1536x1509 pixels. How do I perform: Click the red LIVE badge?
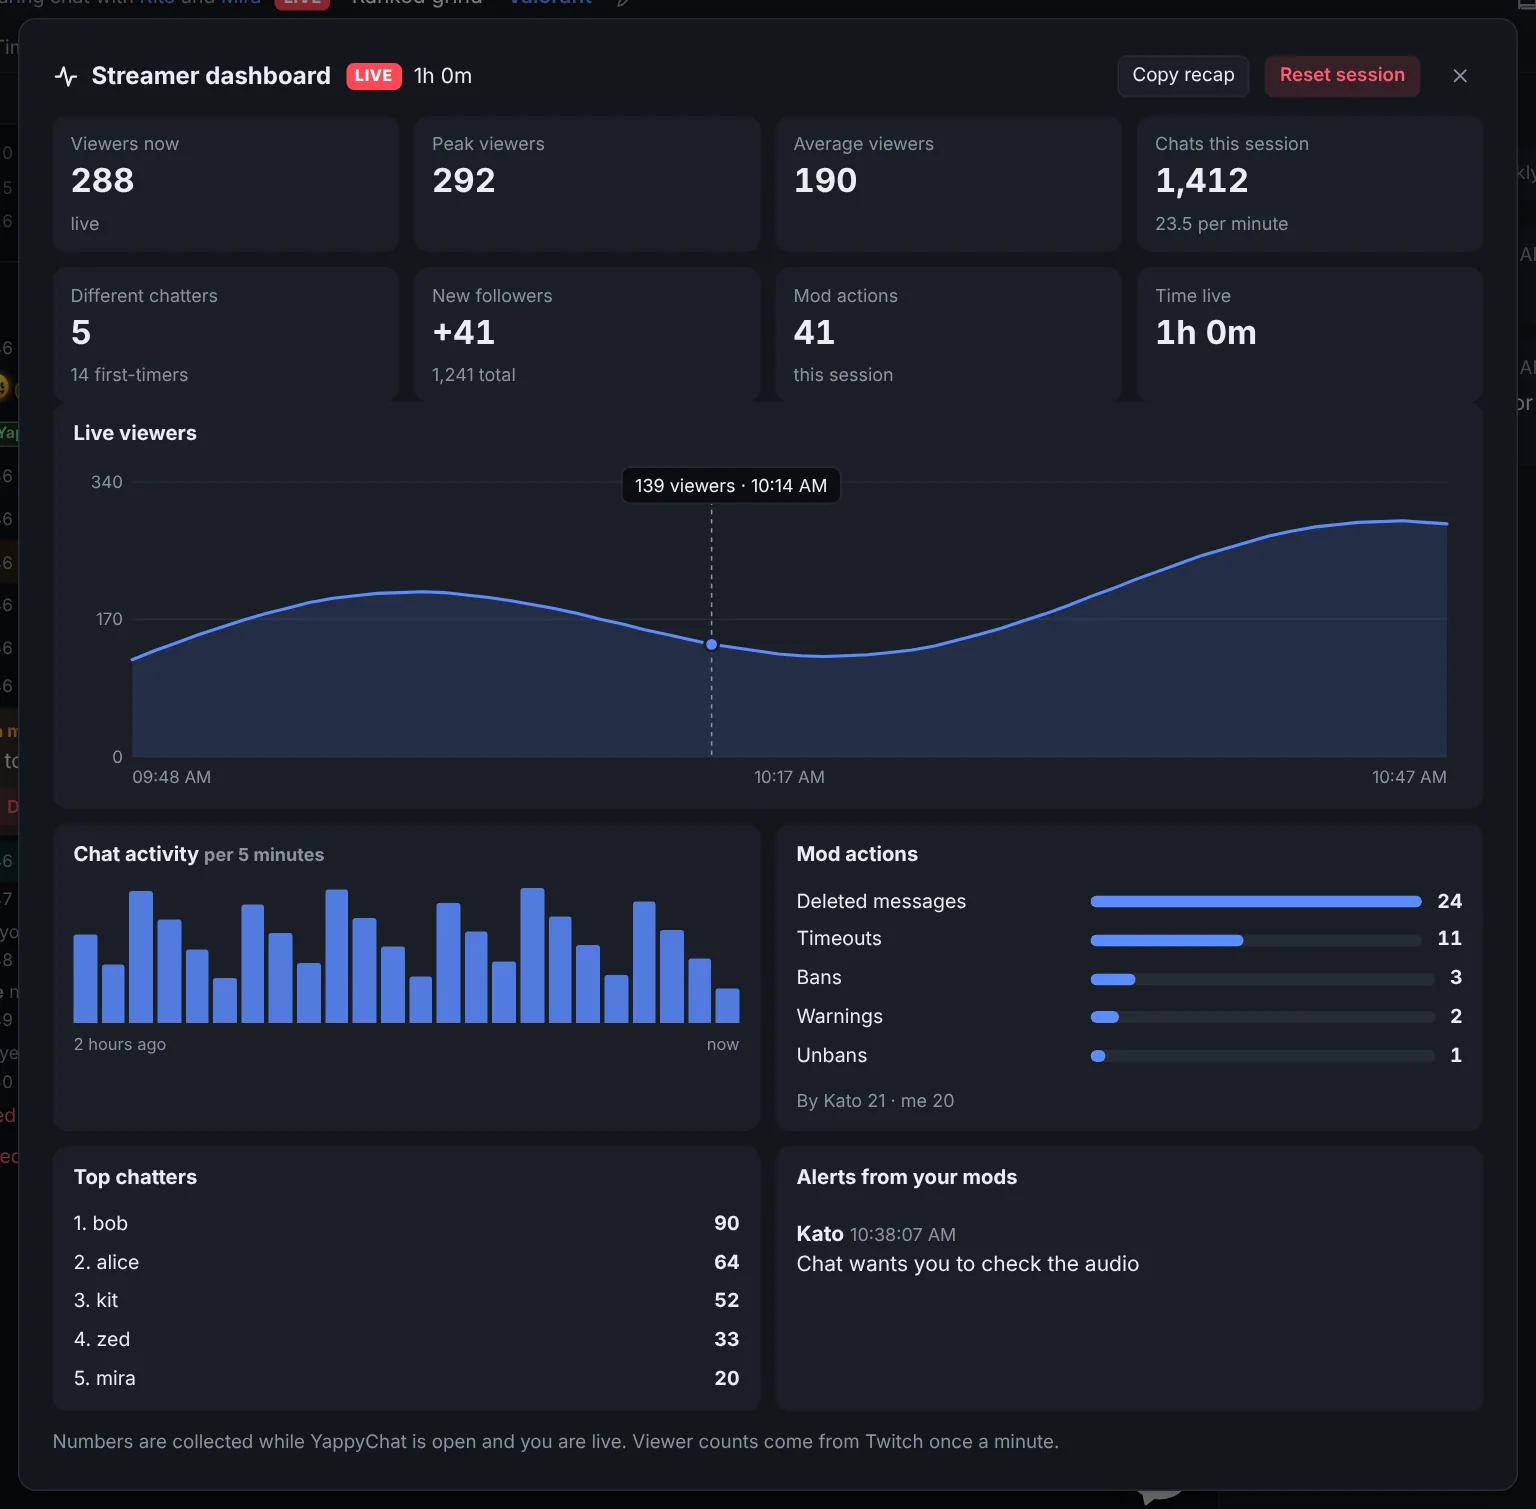374,76
